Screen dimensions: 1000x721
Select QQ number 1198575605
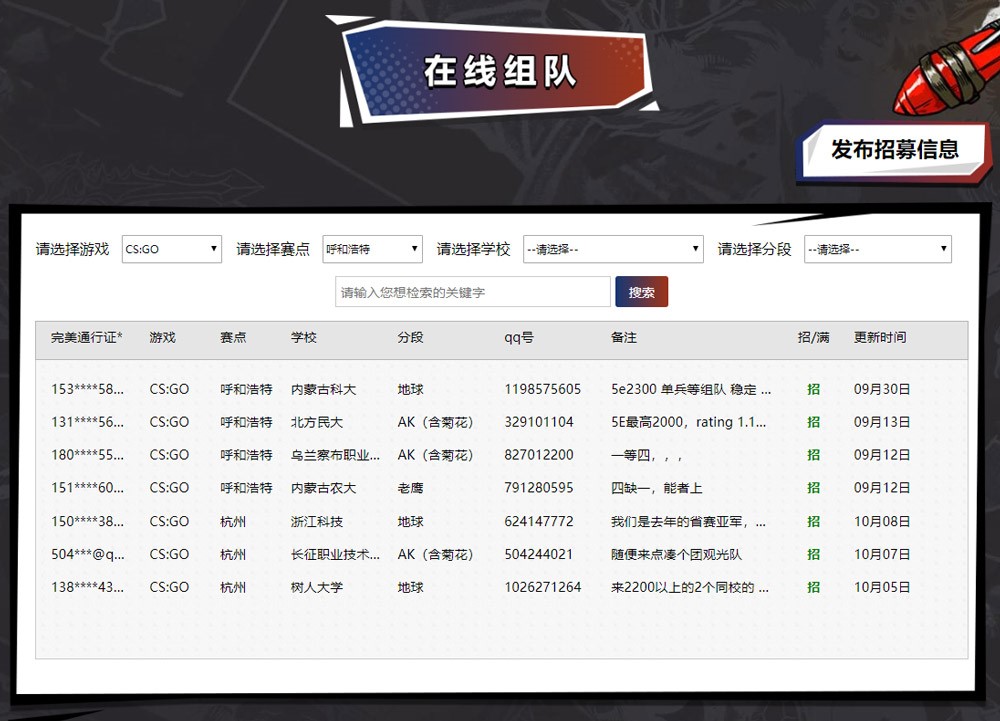coord(542,389)
